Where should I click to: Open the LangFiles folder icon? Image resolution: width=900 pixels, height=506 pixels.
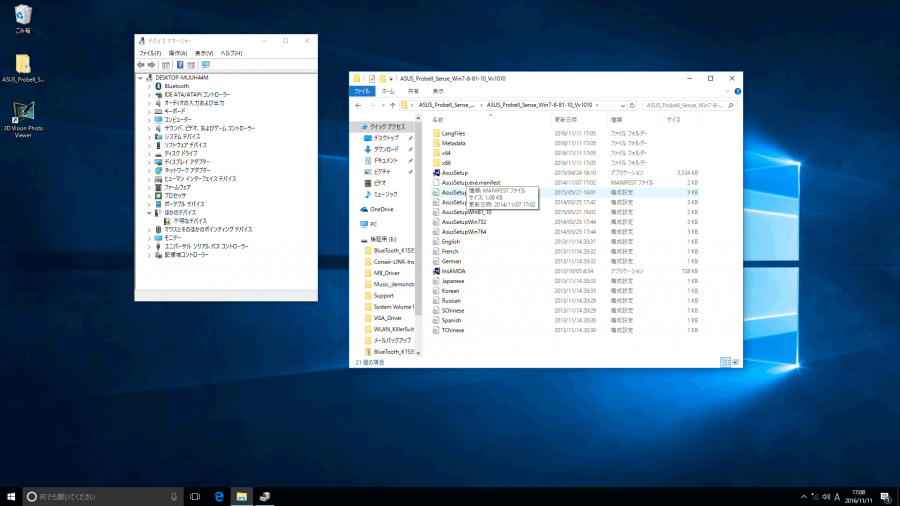coord(436,133)
